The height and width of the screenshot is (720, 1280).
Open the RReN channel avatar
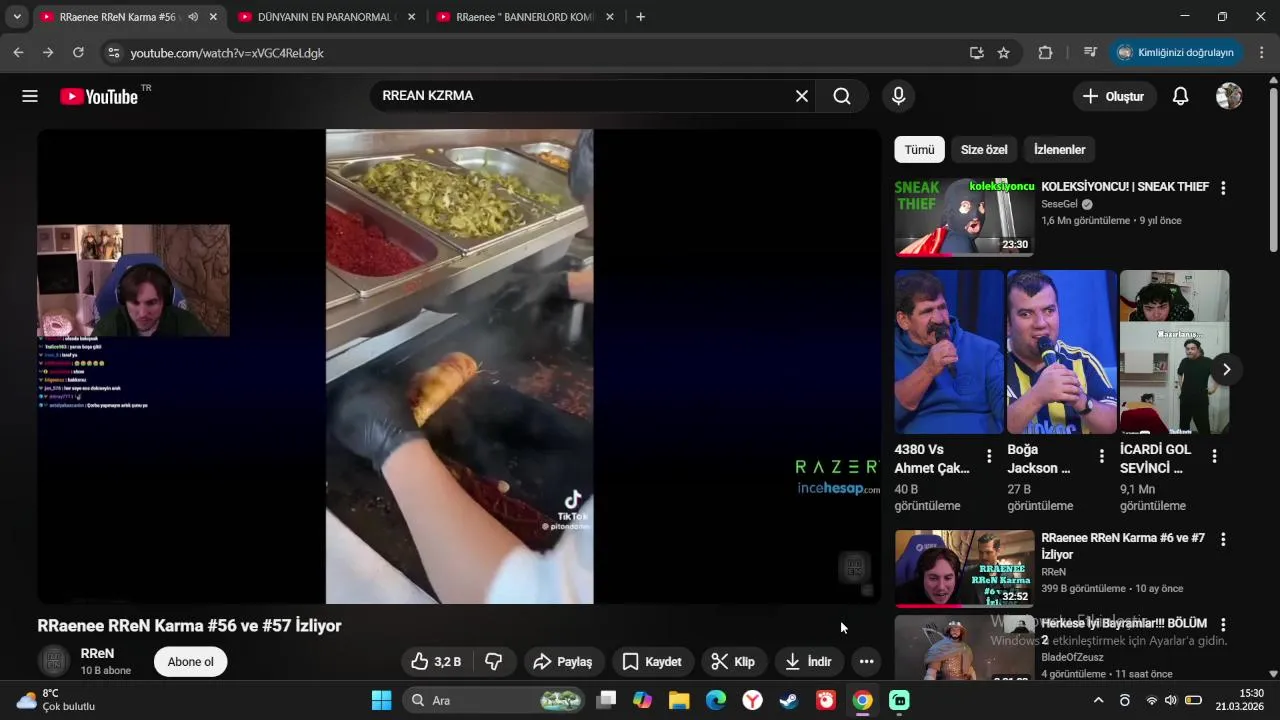pyautogui.click(x=54, y=661)
